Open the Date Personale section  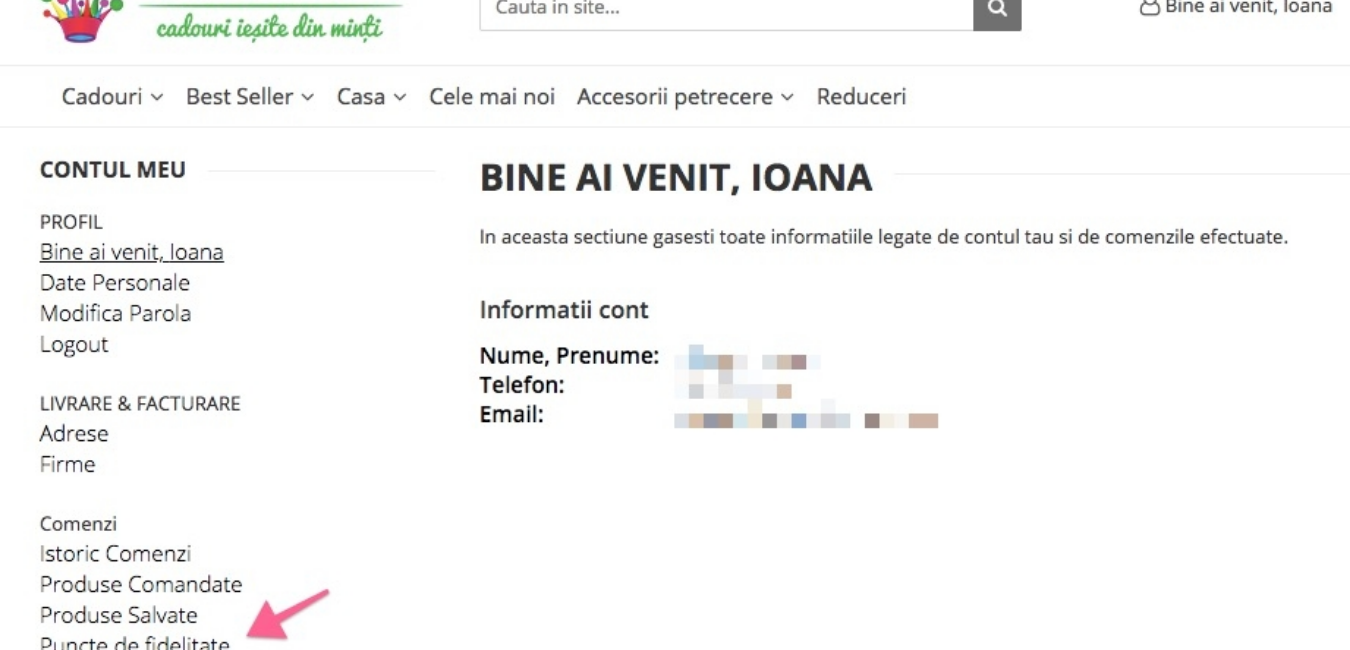[114, 282]
